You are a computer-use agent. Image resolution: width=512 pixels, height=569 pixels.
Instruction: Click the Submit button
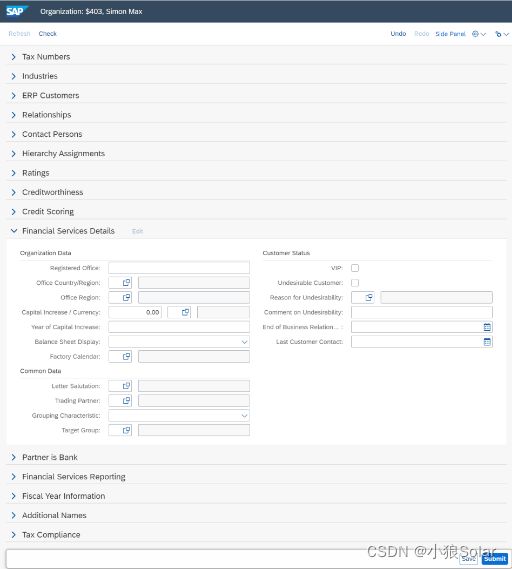495,558
